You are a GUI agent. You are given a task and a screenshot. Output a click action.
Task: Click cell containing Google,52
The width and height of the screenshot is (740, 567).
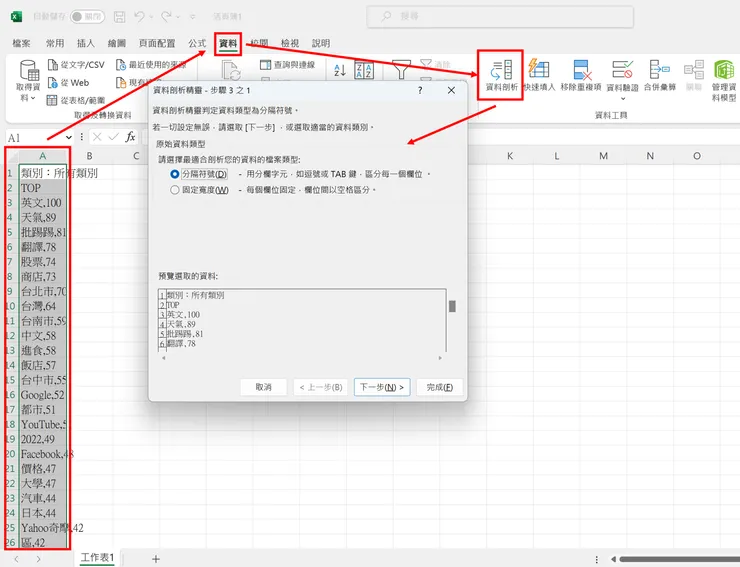42,395
